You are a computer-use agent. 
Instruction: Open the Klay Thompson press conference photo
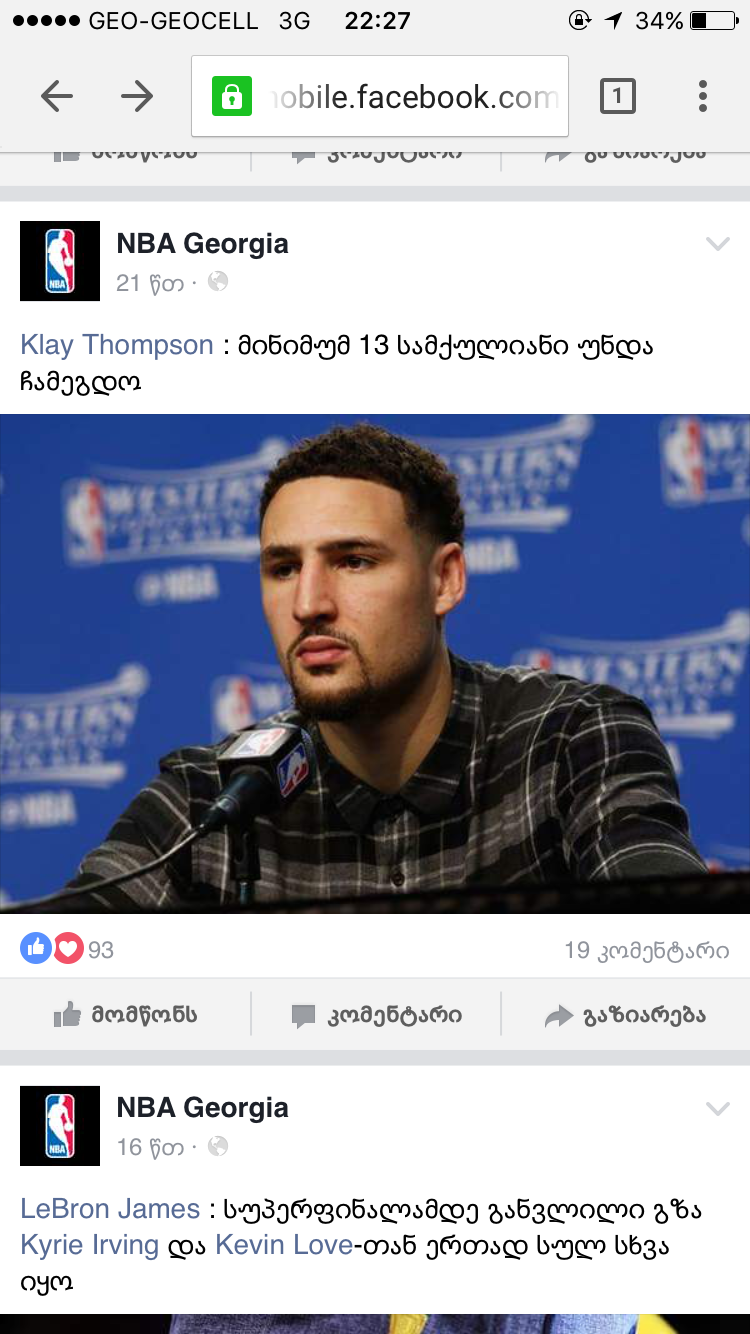coord(375,663)
